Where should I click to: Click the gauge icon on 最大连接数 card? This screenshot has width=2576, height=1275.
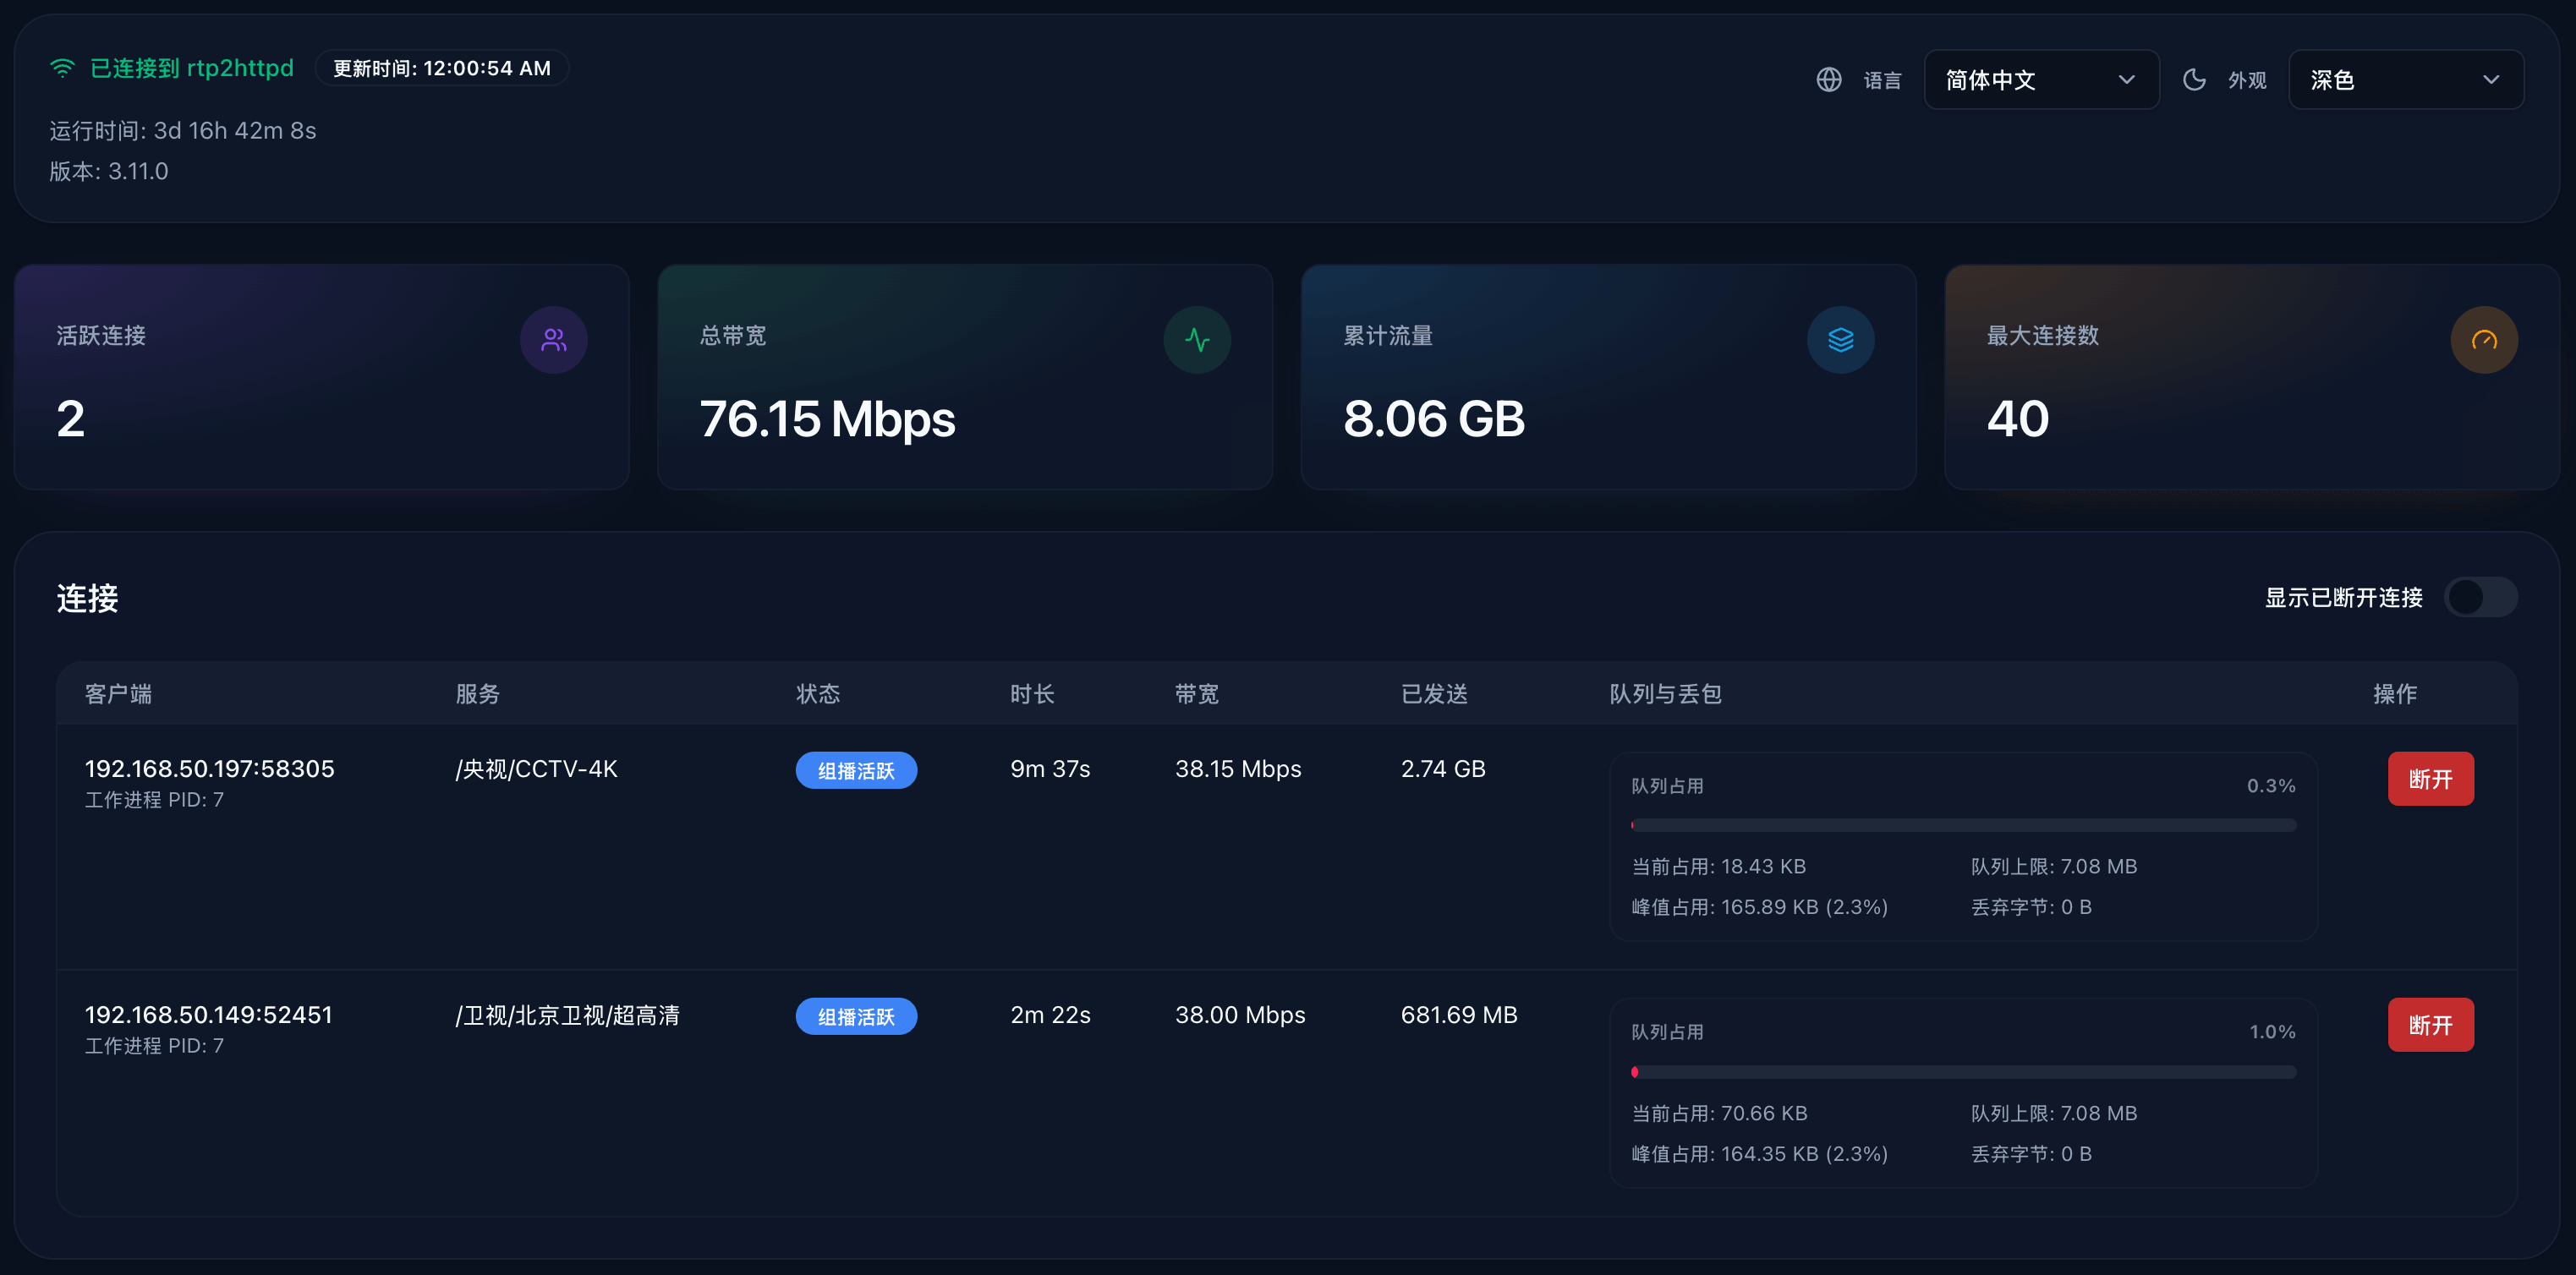[x=2483, y=339]
